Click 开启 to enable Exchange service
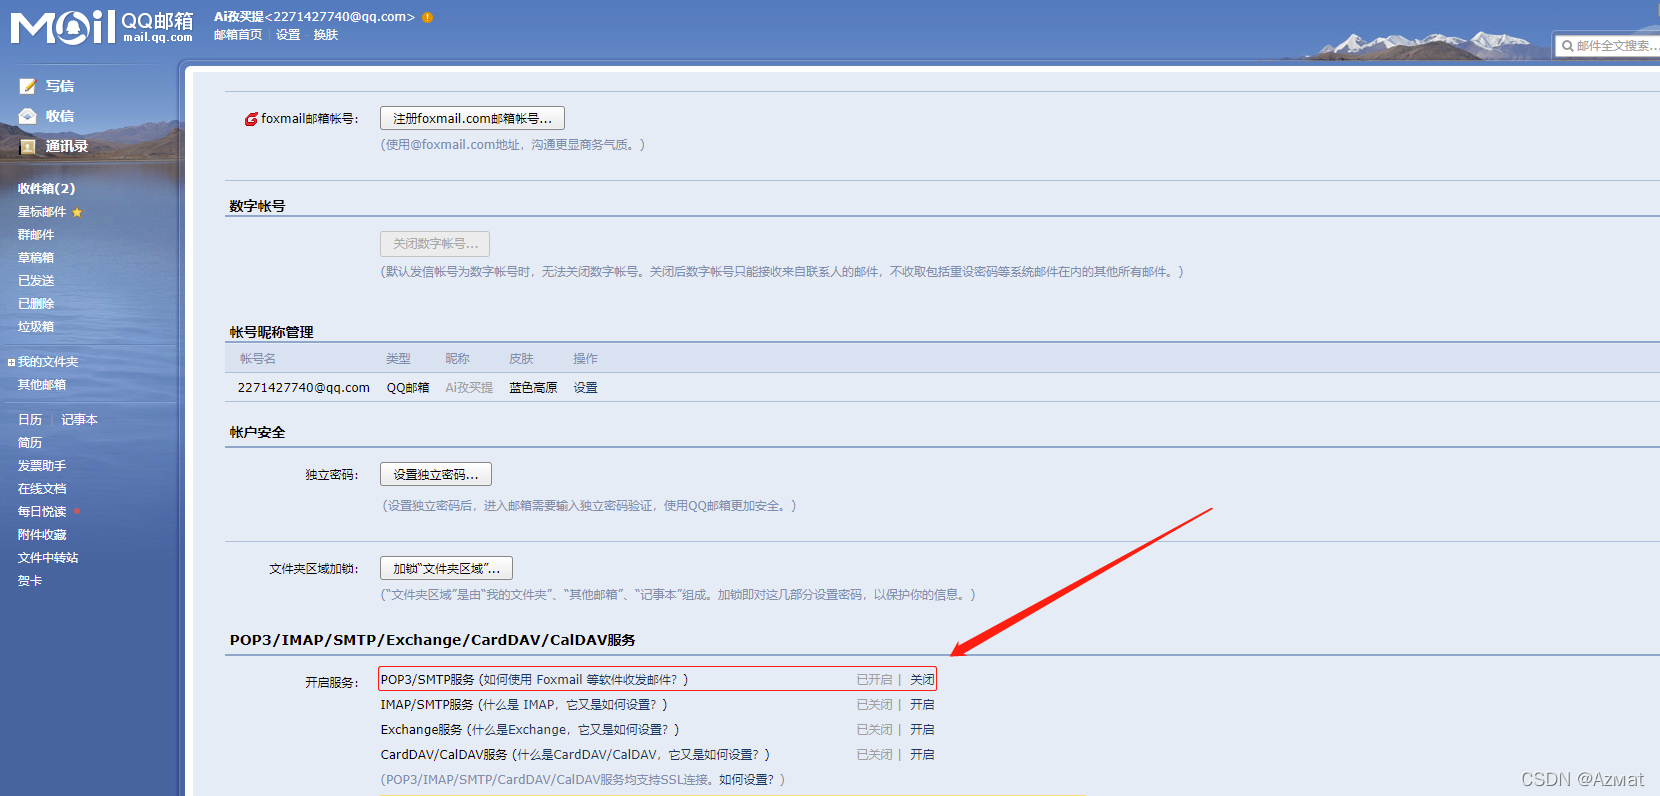The height and width of the screenshot is (796, 1660). click(x=922, y=730)
